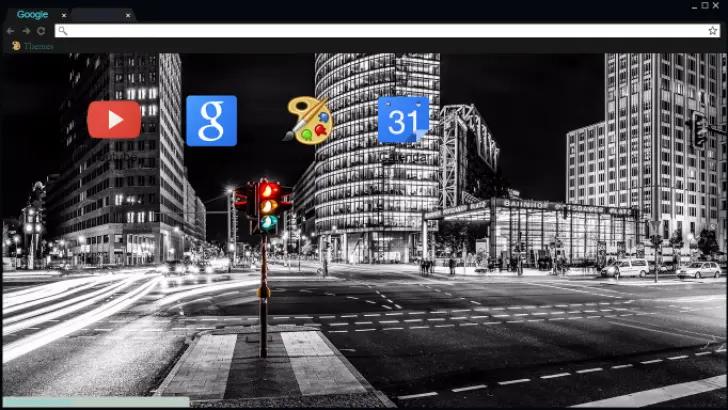The image size is (728, 410).
Task: Open the Google Search app icon
Action: [x=211, y=121]
